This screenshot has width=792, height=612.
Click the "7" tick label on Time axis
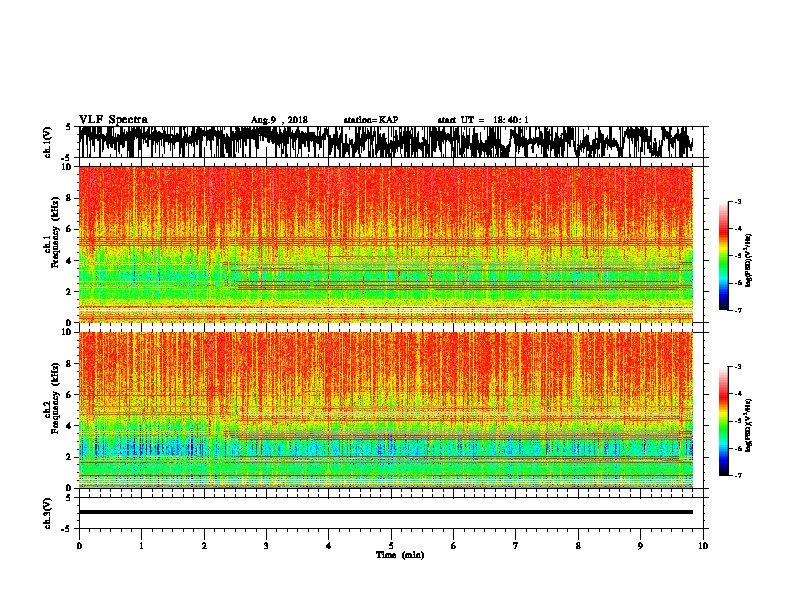516,546
